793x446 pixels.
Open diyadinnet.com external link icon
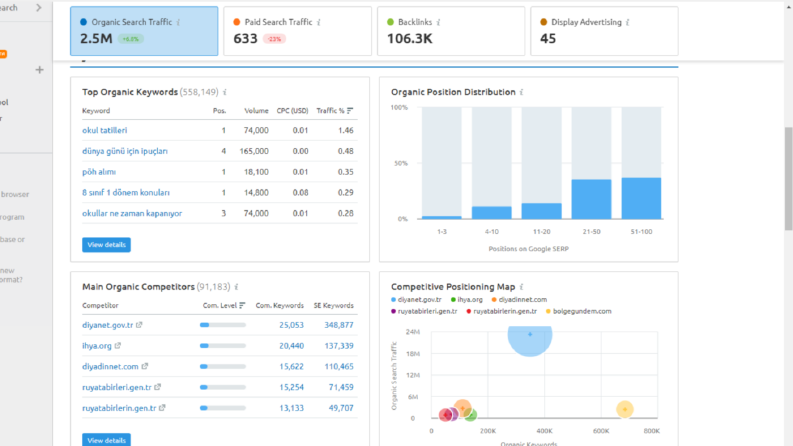pyautogui.click(x=145, y=366)
